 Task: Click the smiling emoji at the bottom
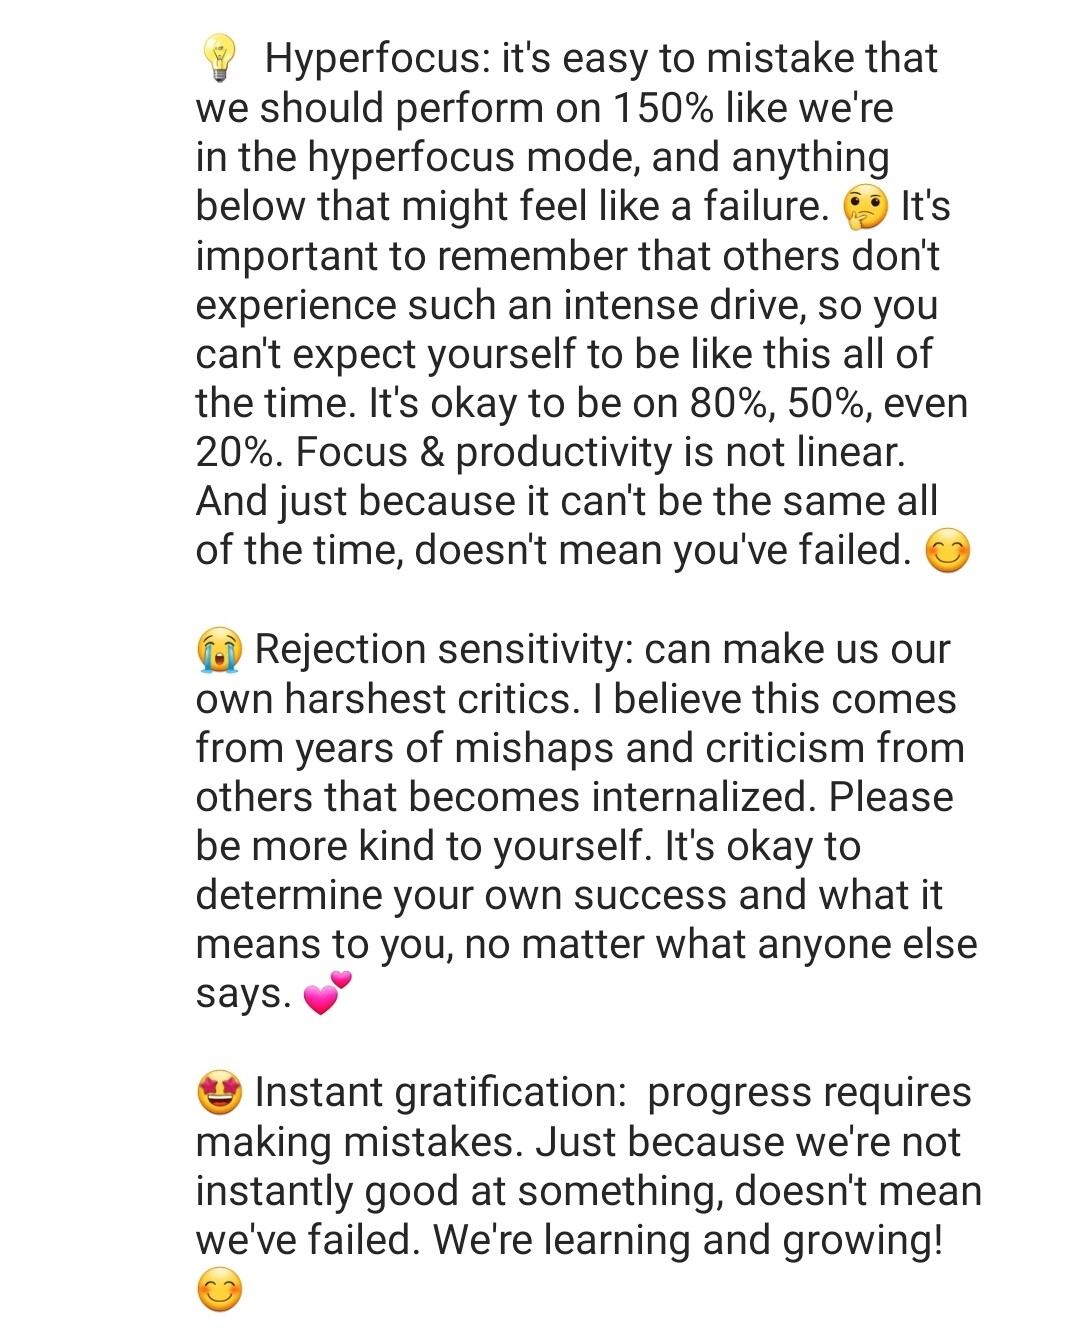(x=220, y=1289)
